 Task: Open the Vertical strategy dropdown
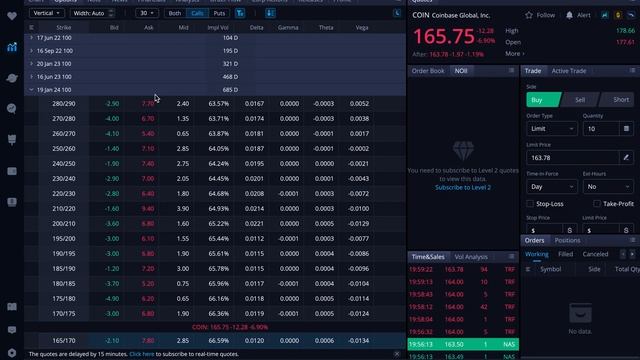47,13
